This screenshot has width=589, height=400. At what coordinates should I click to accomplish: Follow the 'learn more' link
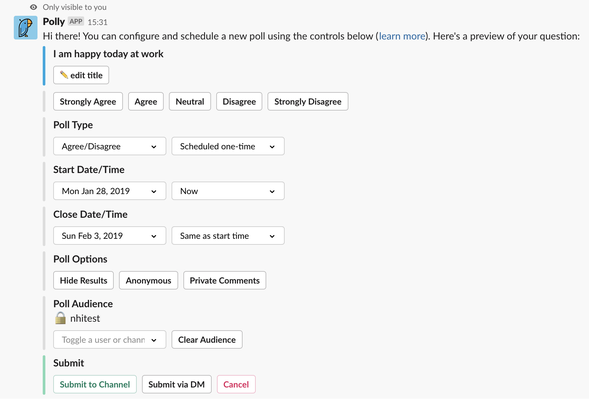pos(402,36)
